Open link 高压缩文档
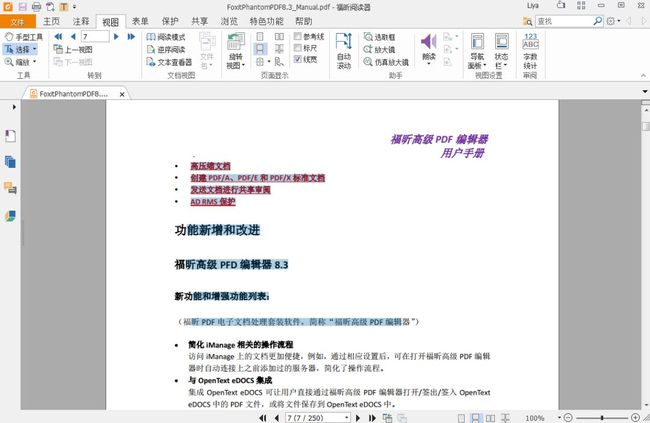 click(x=210, y=166)
